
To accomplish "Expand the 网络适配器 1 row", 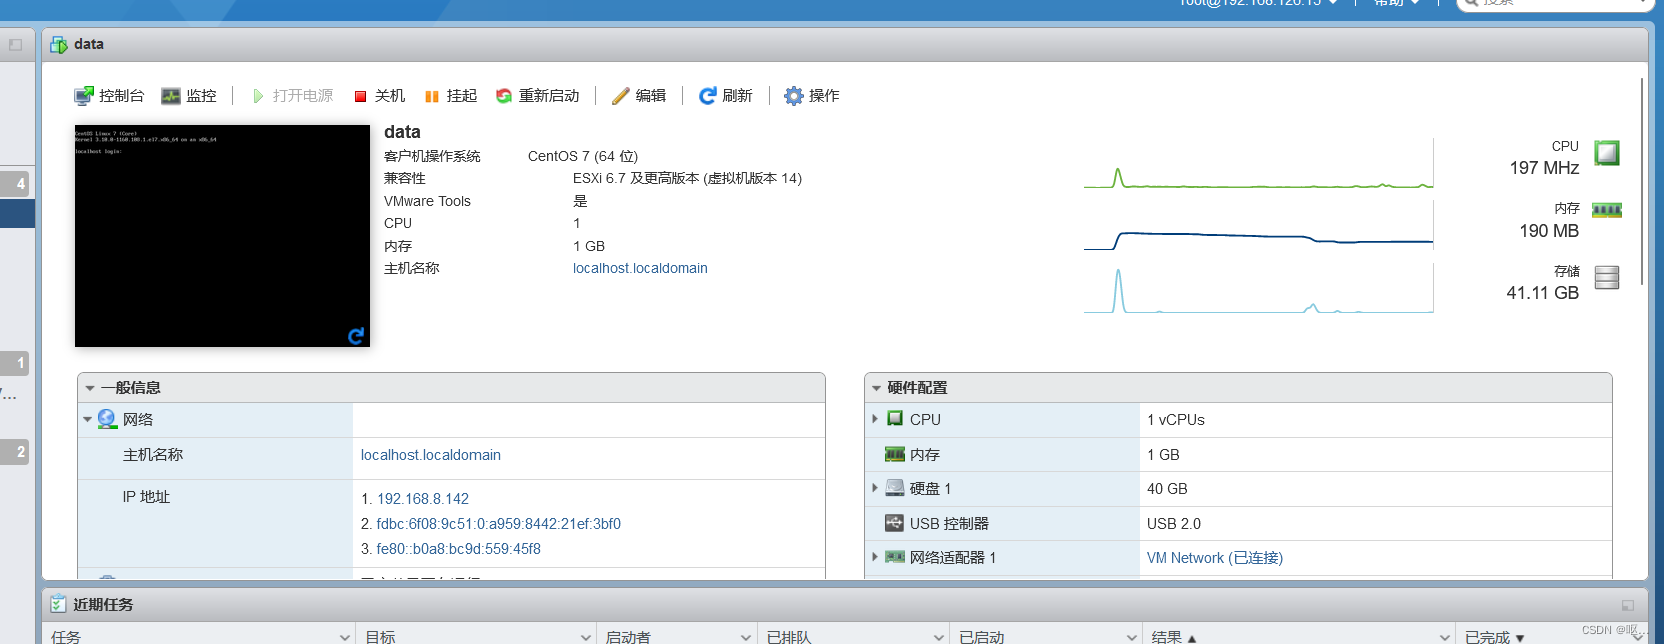I will point(875,557).
